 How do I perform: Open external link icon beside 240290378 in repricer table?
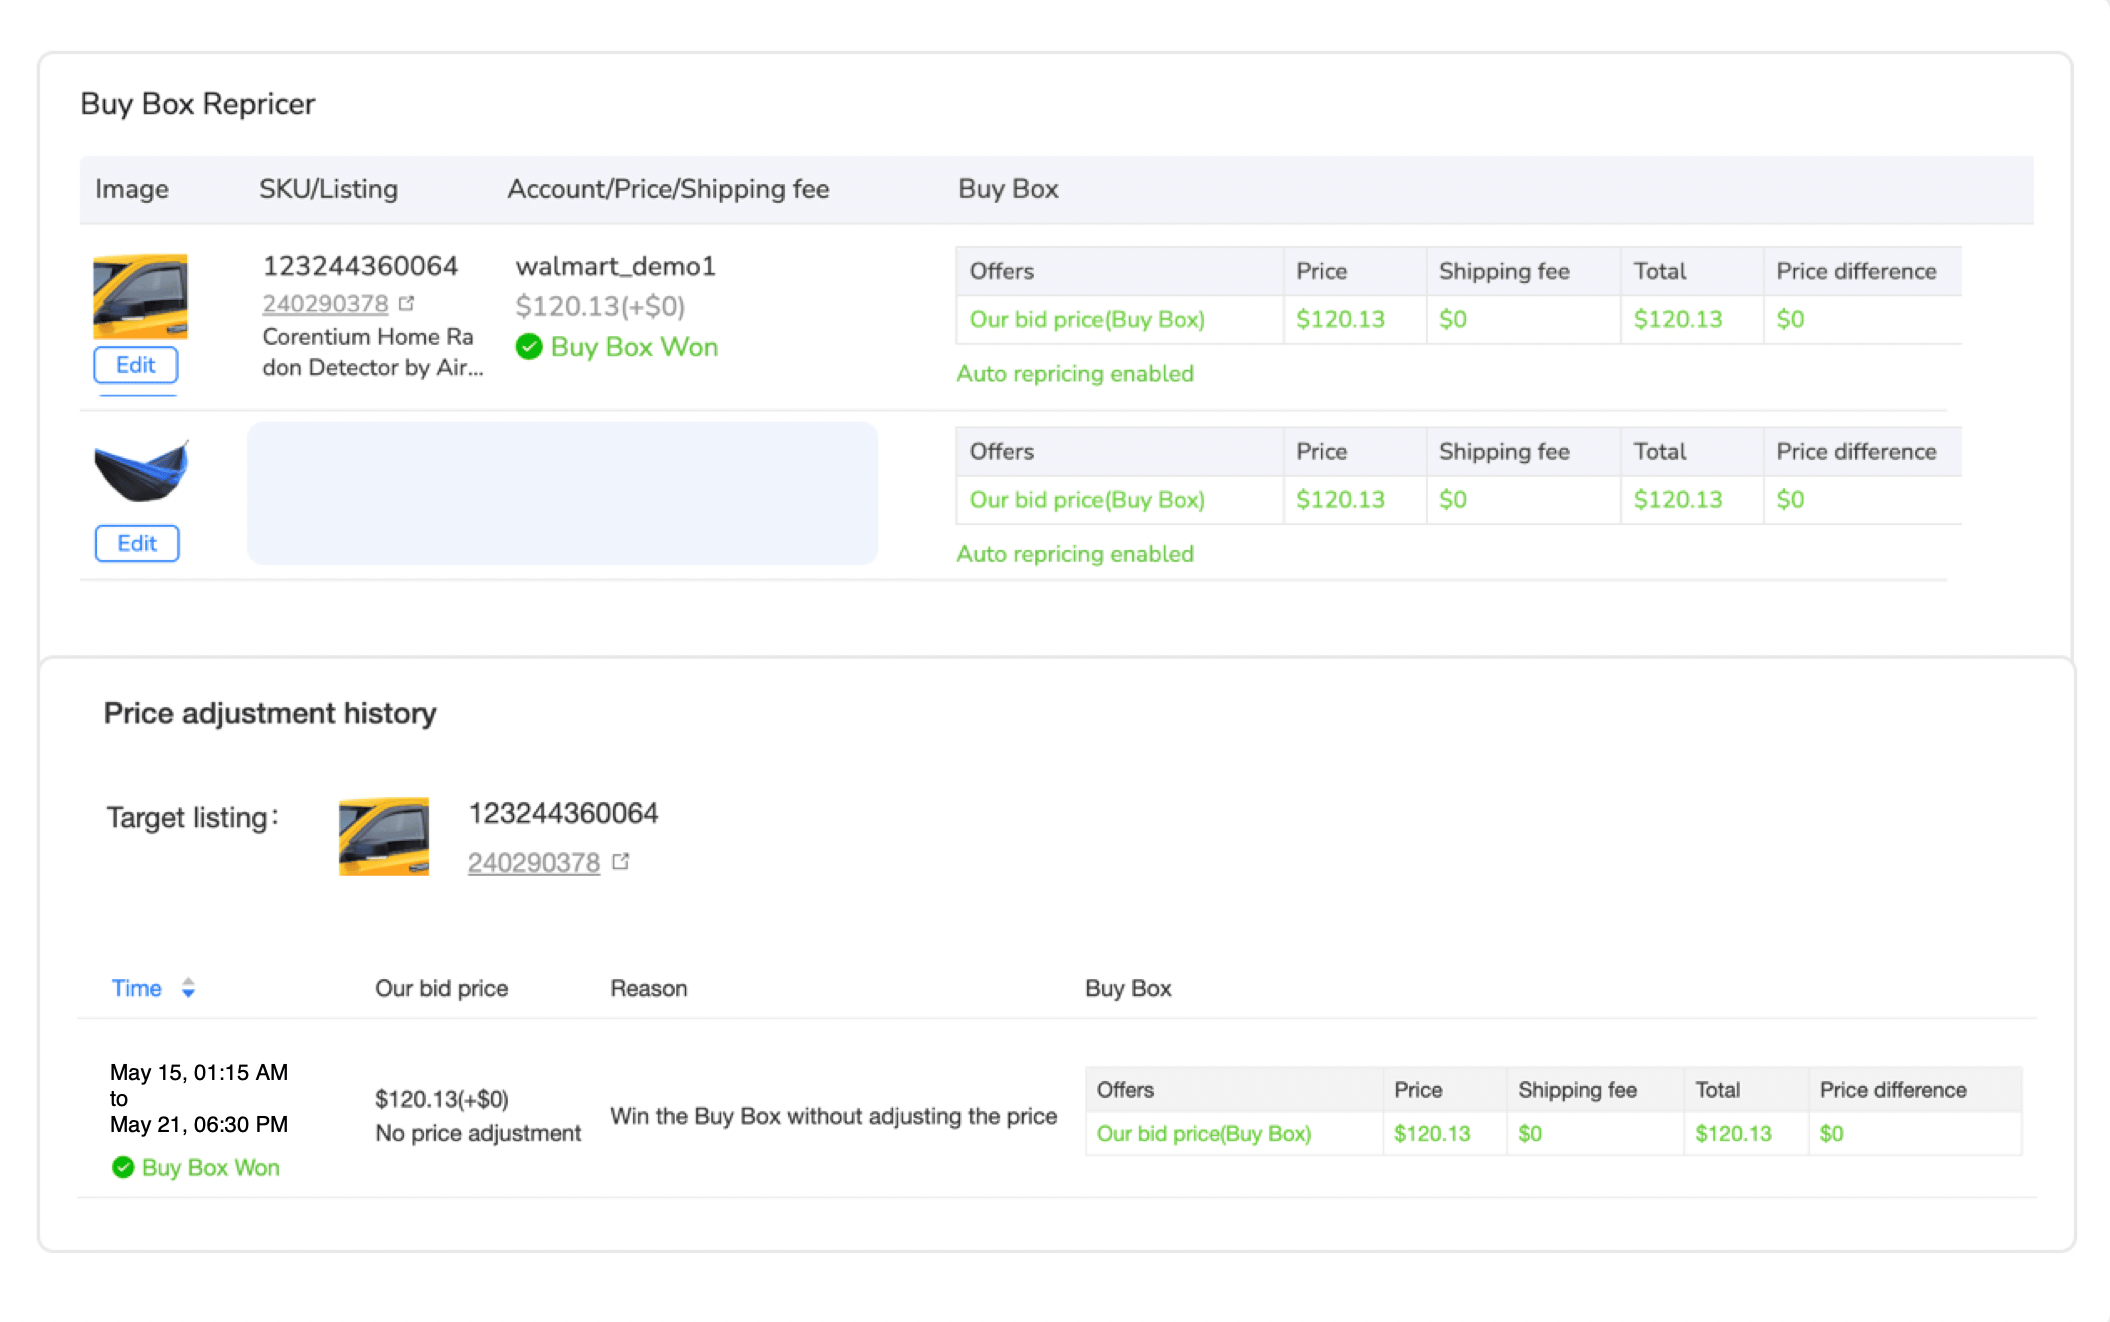coord(406,303)
